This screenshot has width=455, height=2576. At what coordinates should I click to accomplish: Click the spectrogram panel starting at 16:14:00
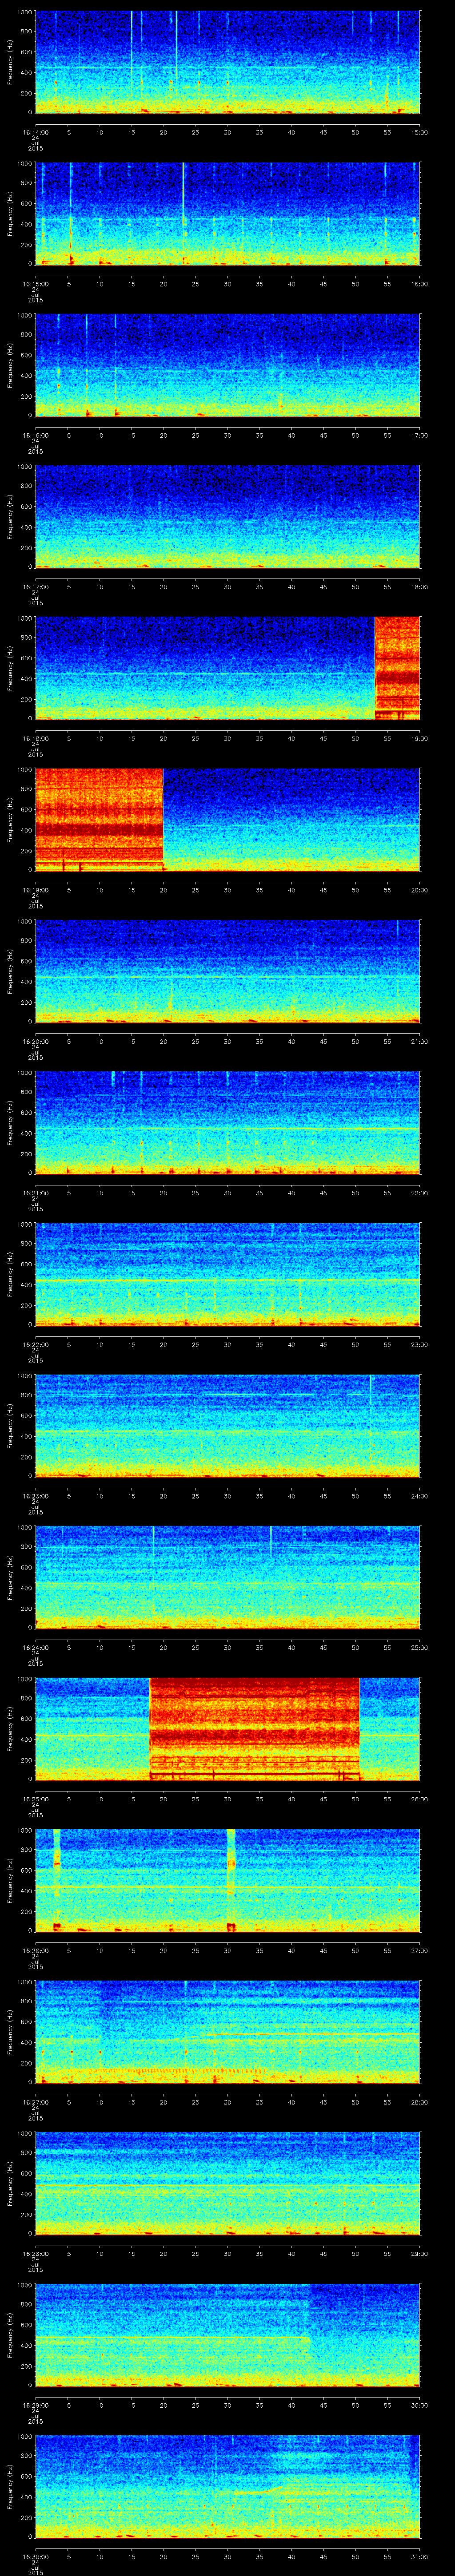pos(227,62)
